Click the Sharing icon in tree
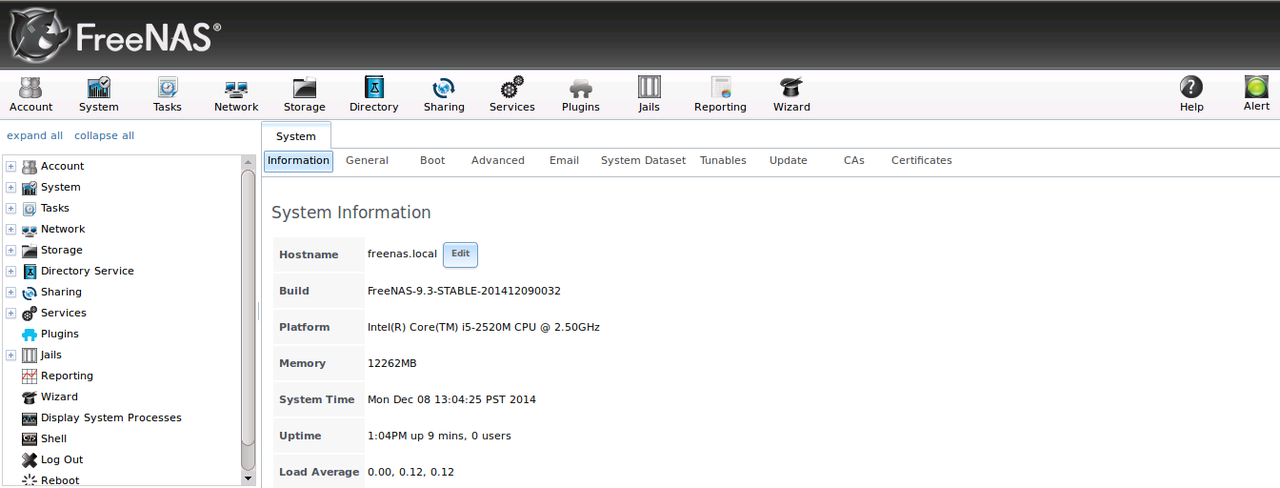 pos(29,292)
